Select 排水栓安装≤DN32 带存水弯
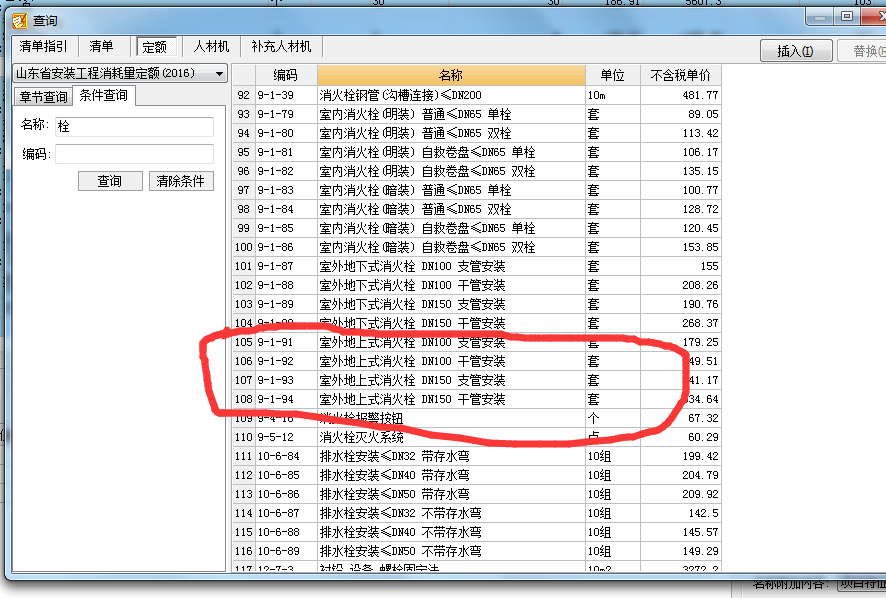This screenshot has height=598, width=886. [x=477, y=457]
